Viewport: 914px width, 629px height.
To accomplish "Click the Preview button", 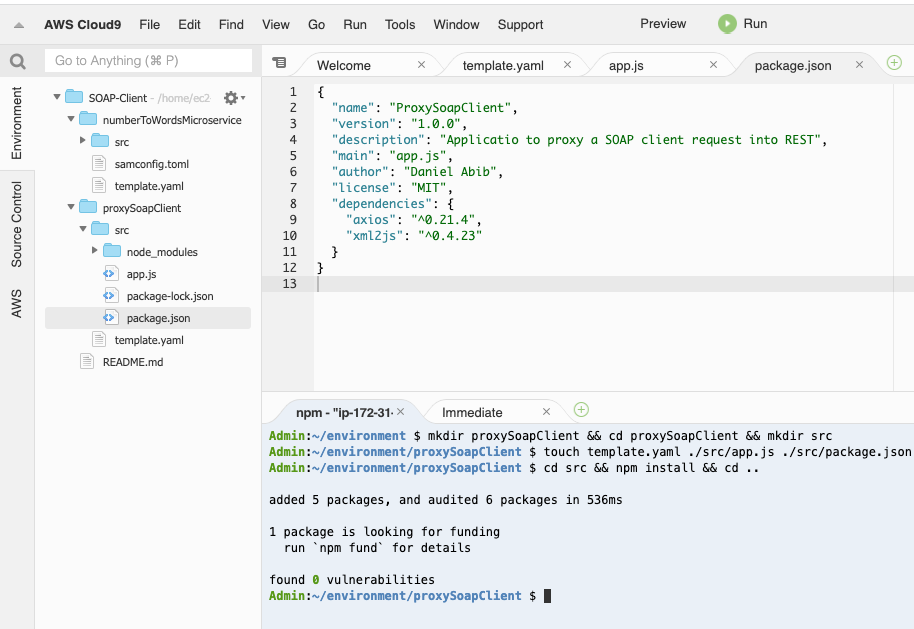I will pos(663,24).
